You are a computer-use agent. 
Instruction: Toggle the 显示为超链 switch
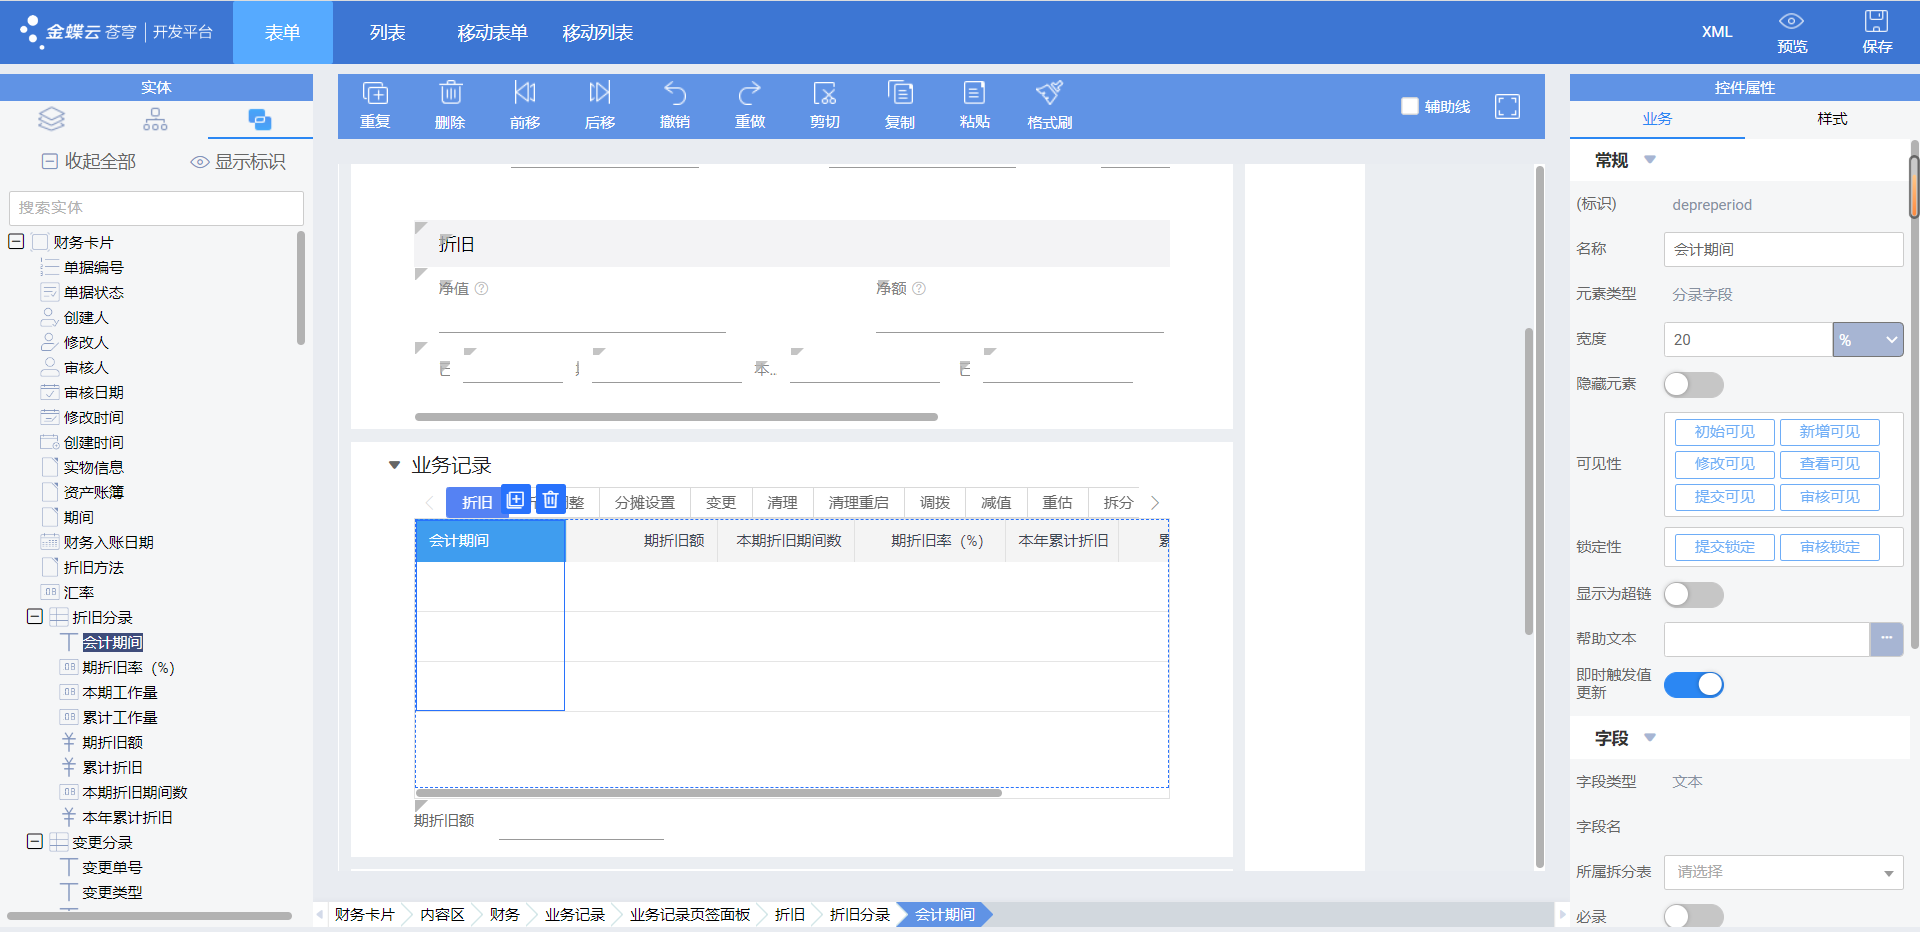(x=1693, y=594)
